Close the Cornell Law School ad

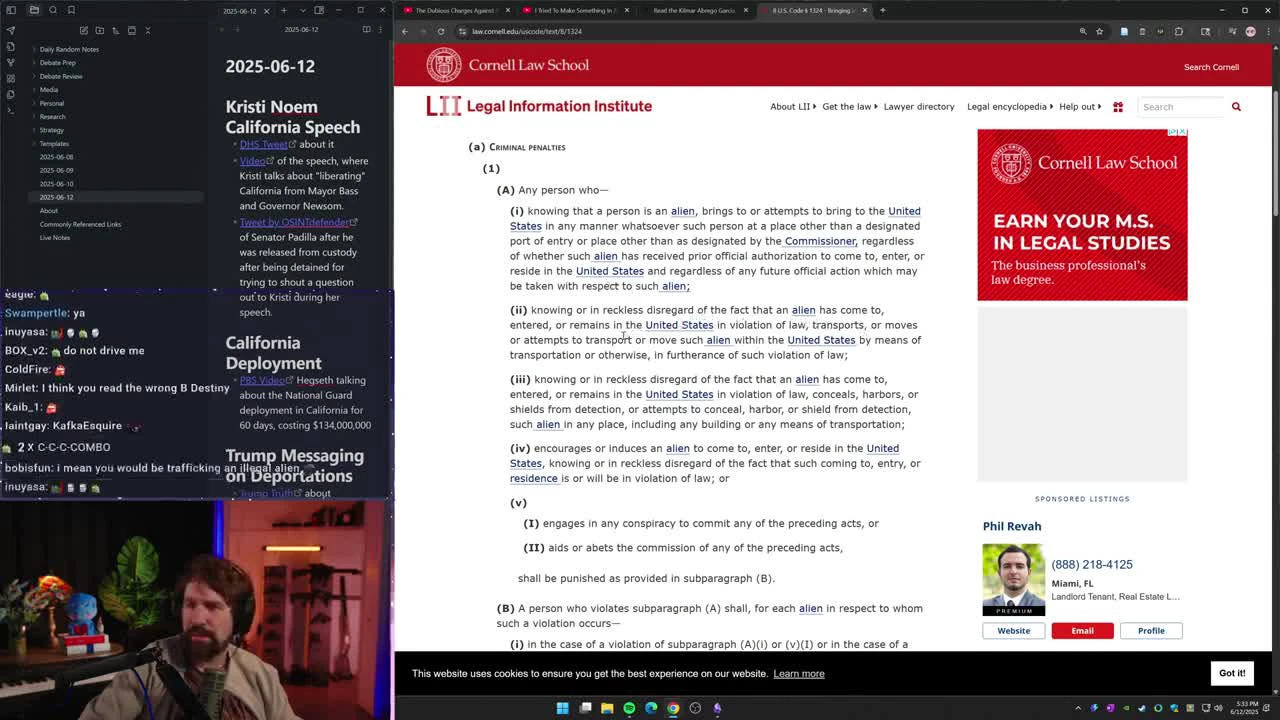[1181, 132]
